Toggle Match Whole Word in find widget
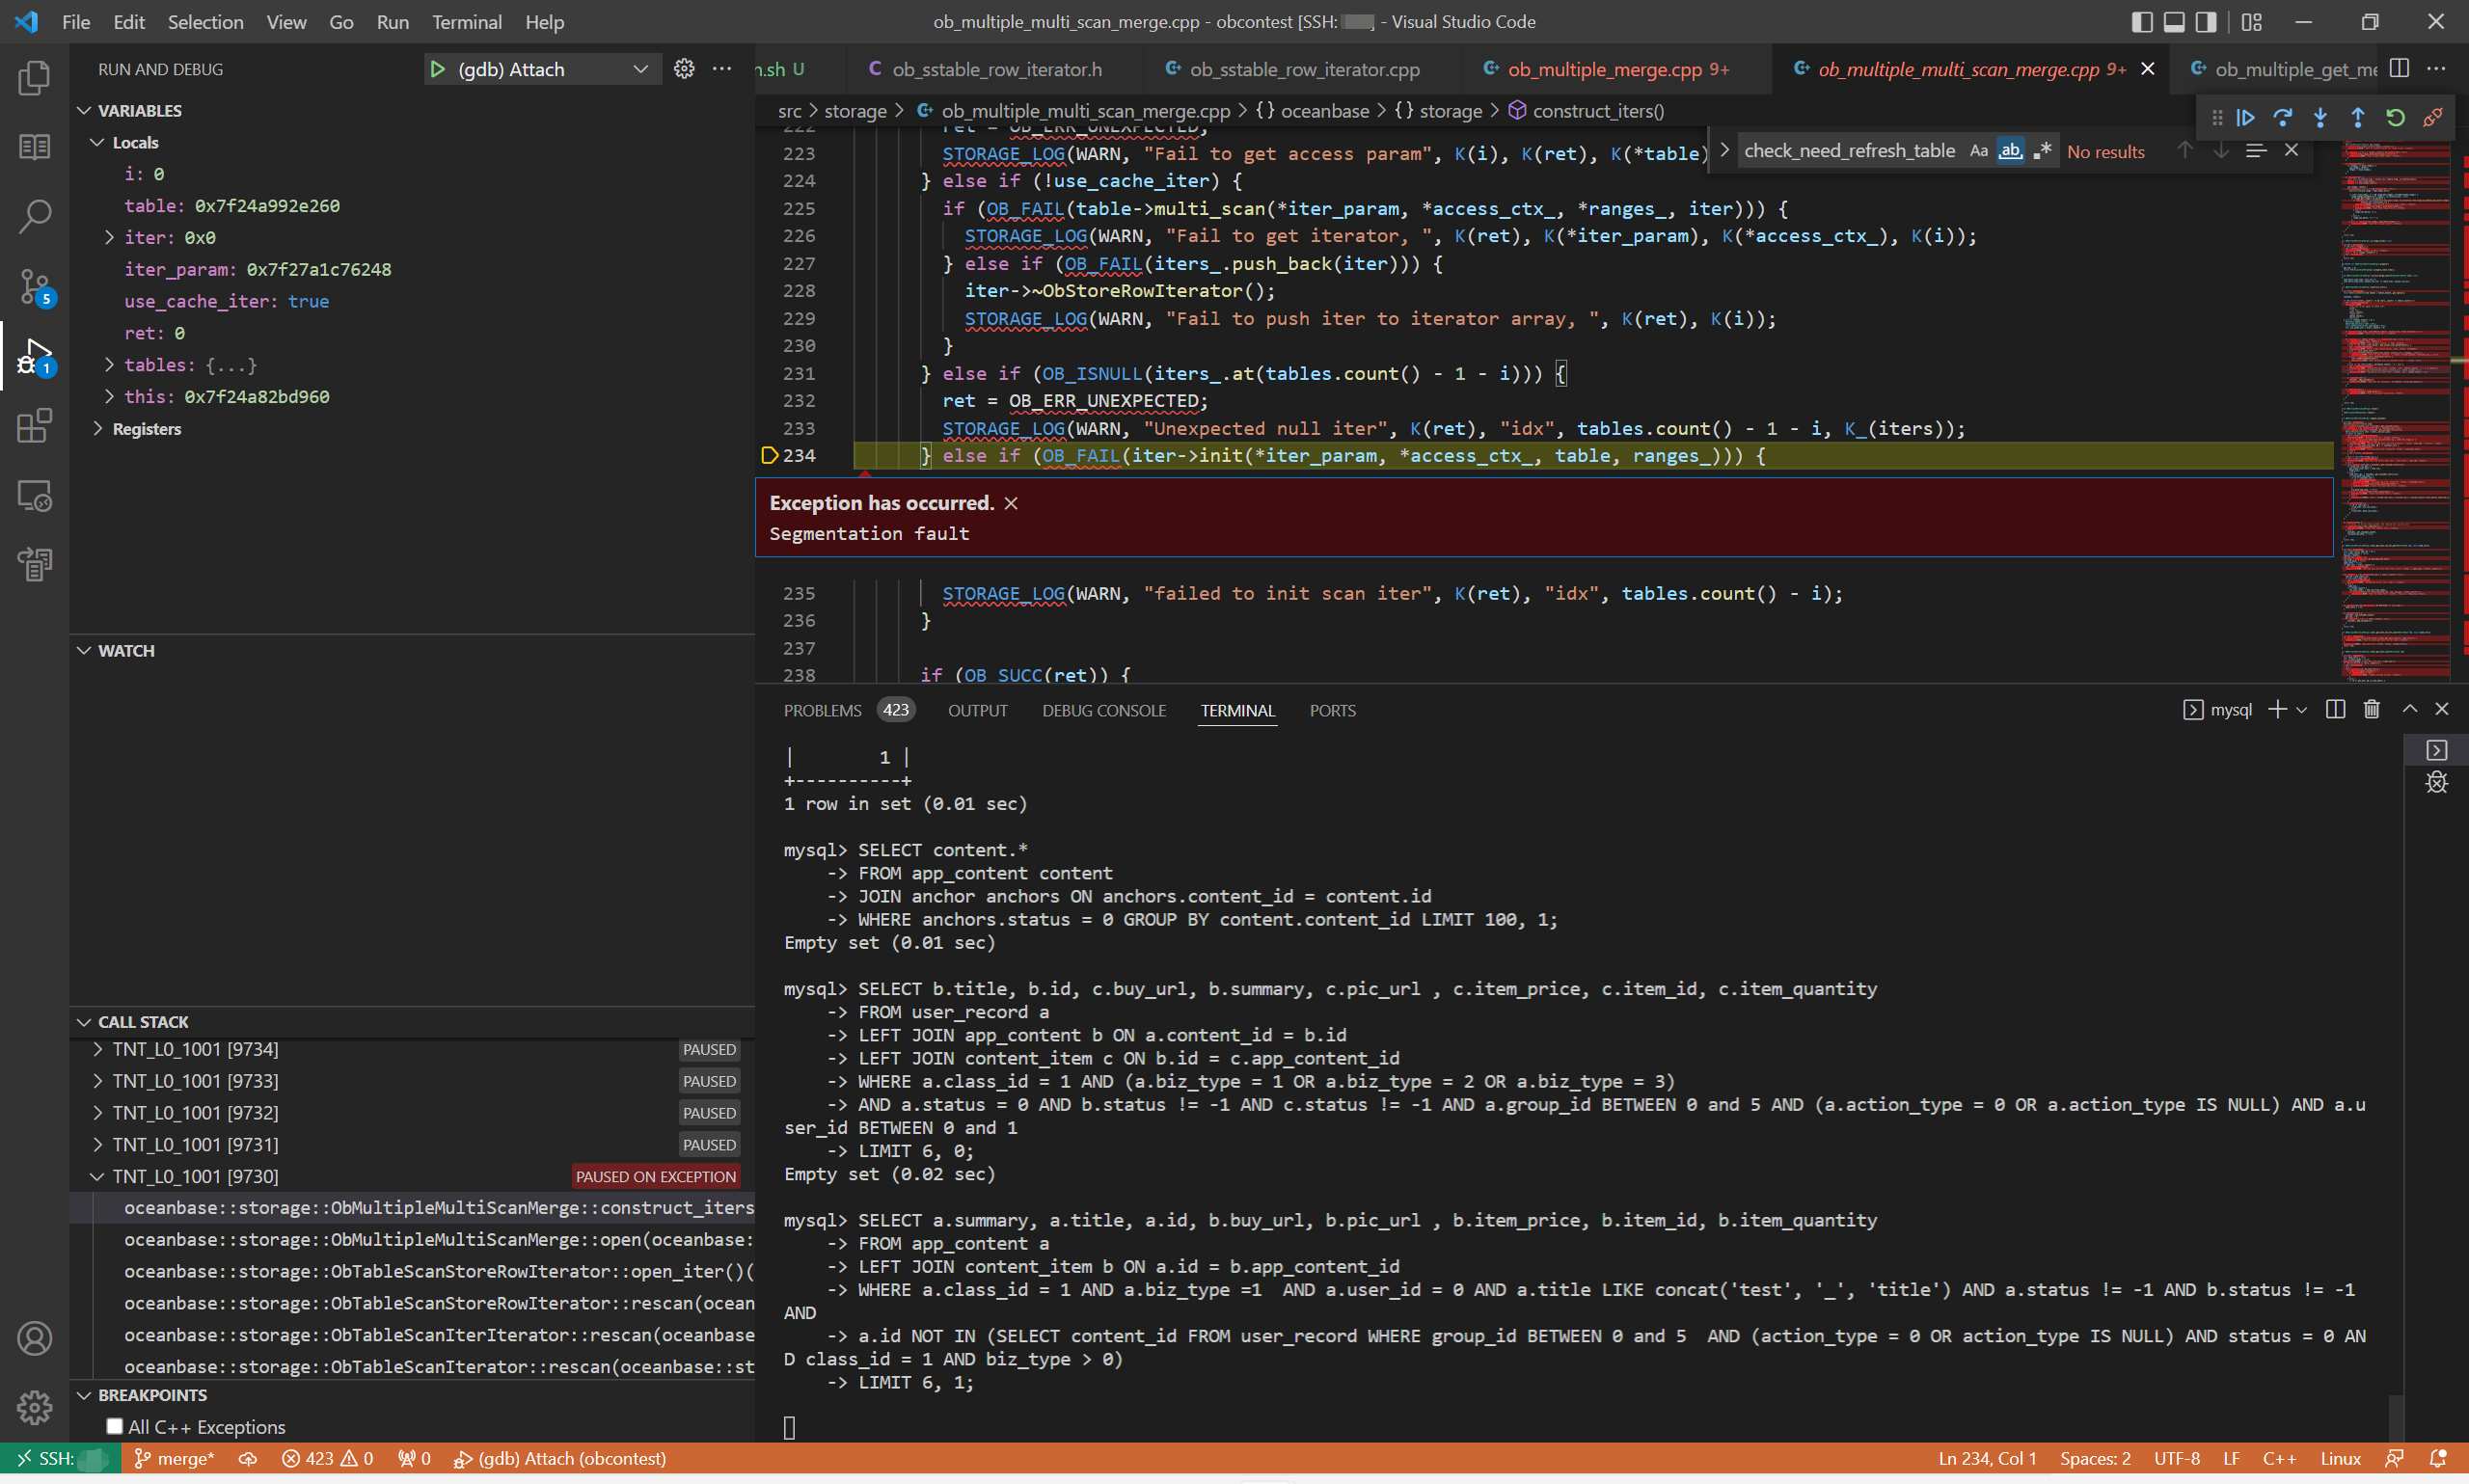 2010,151
